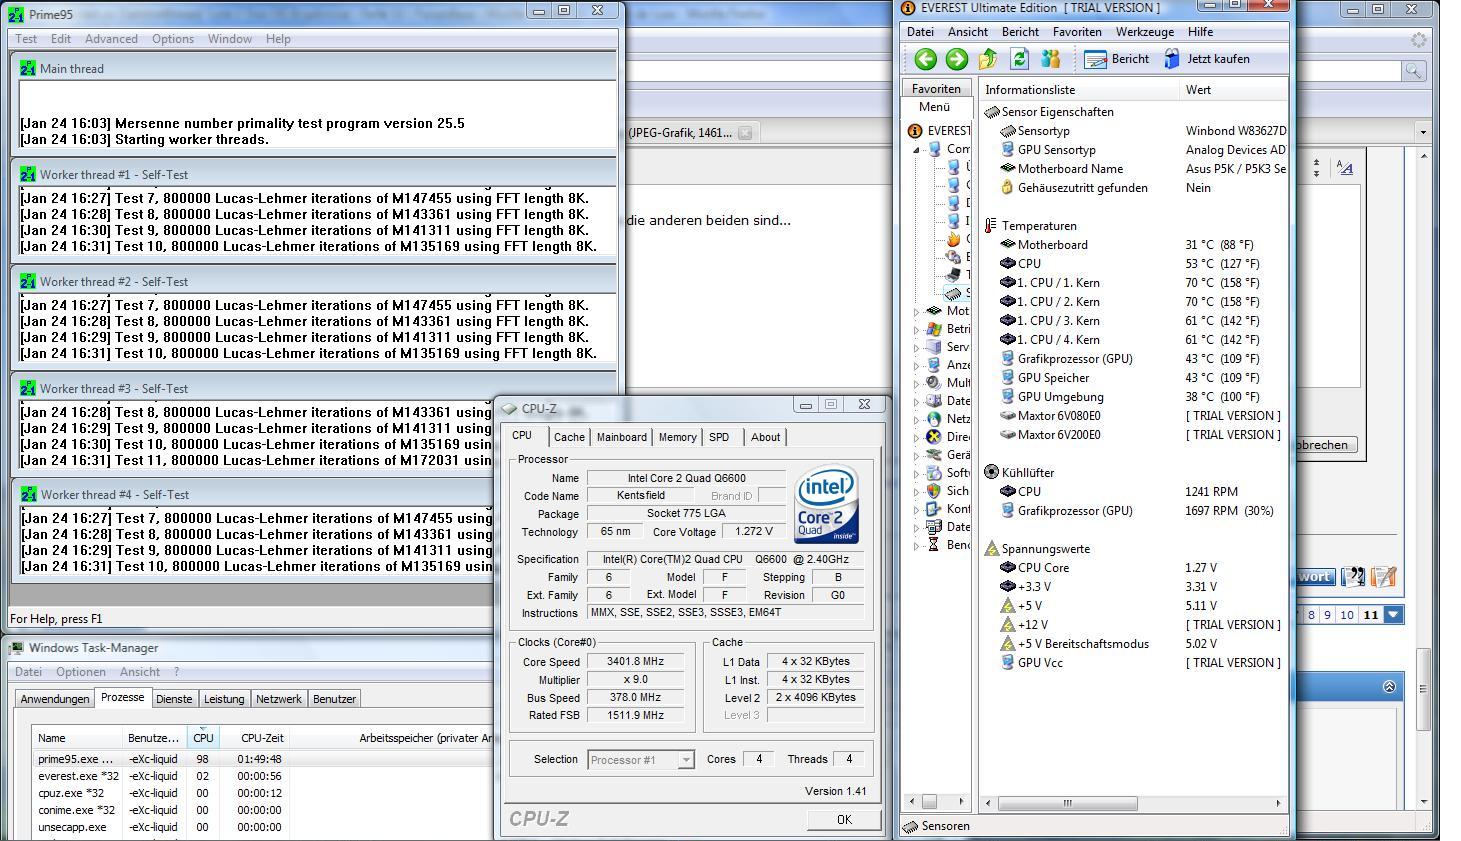Switch to the Cache tab in CPU-Z
Viewport: 1461px width, 841px height.
click(569, 438)
